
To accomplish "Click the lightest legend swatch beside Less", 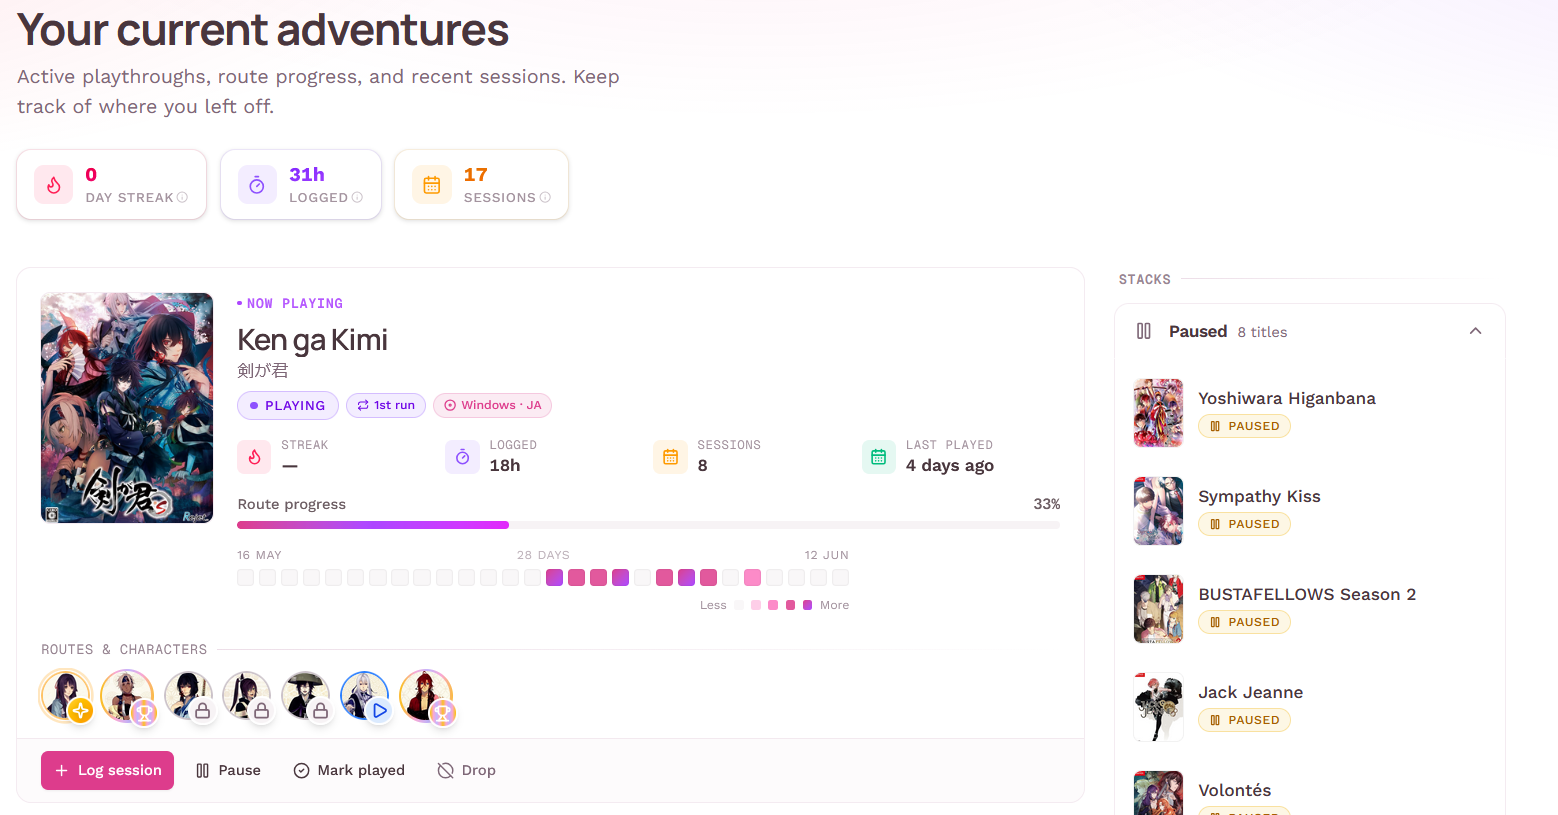I will pyautogui.click(x=739, y=605).
